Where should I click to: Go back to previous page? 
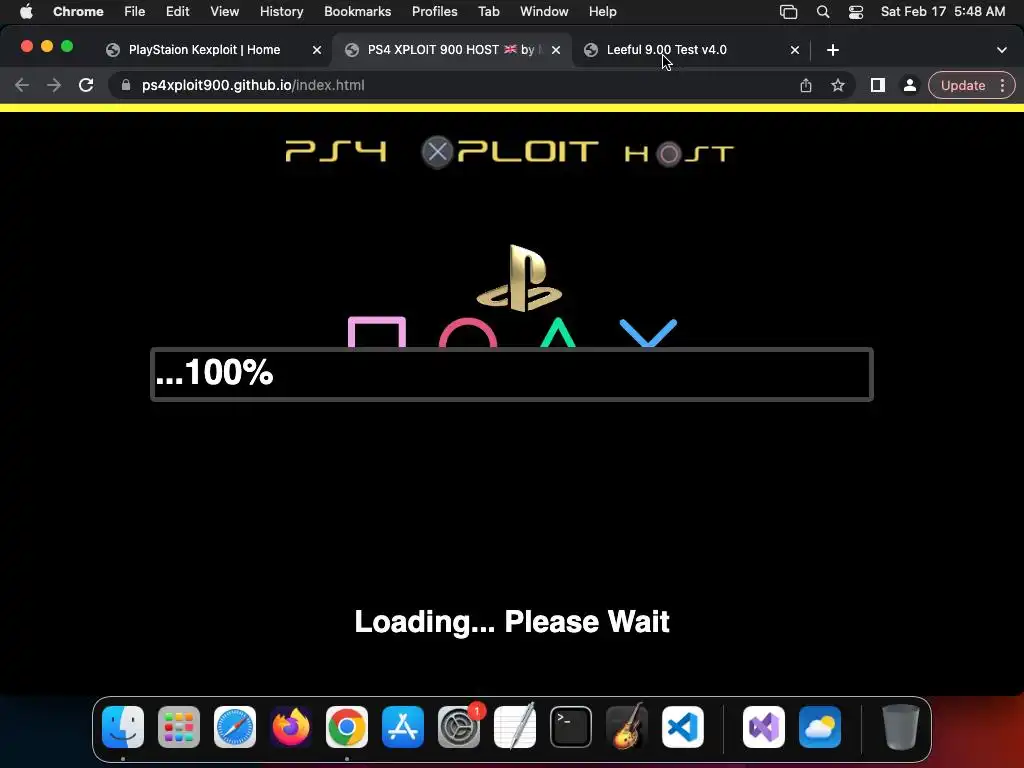(22, 85)
